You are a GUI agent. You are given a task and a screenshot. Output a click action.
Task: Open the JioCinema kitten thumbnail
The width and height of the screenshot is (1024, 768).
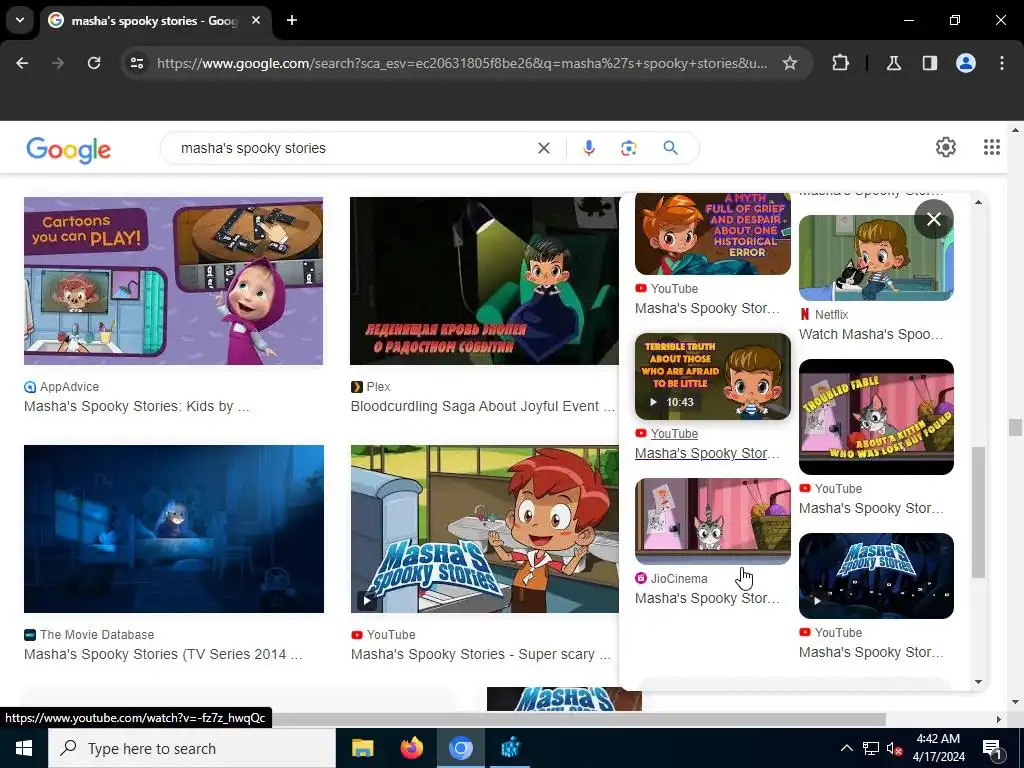click(712, 521)
